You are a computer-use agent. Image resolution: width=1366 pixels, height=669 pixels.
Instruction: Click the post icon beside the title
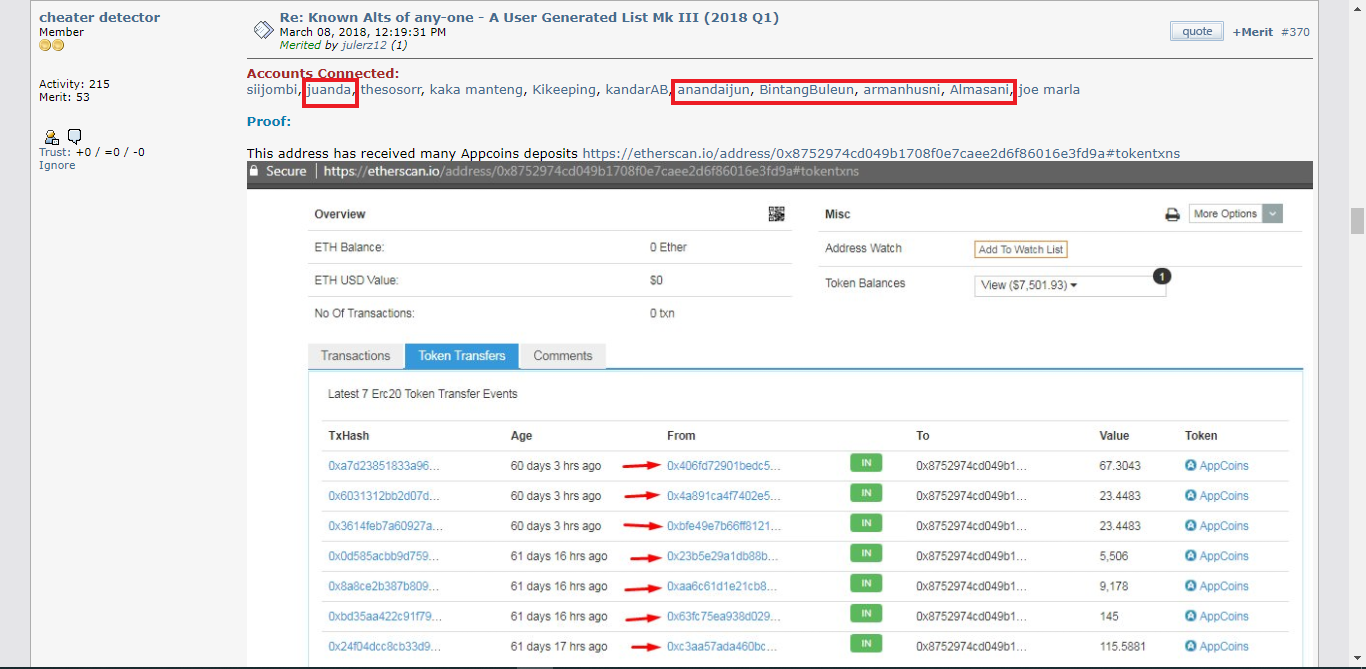[263, 29]
